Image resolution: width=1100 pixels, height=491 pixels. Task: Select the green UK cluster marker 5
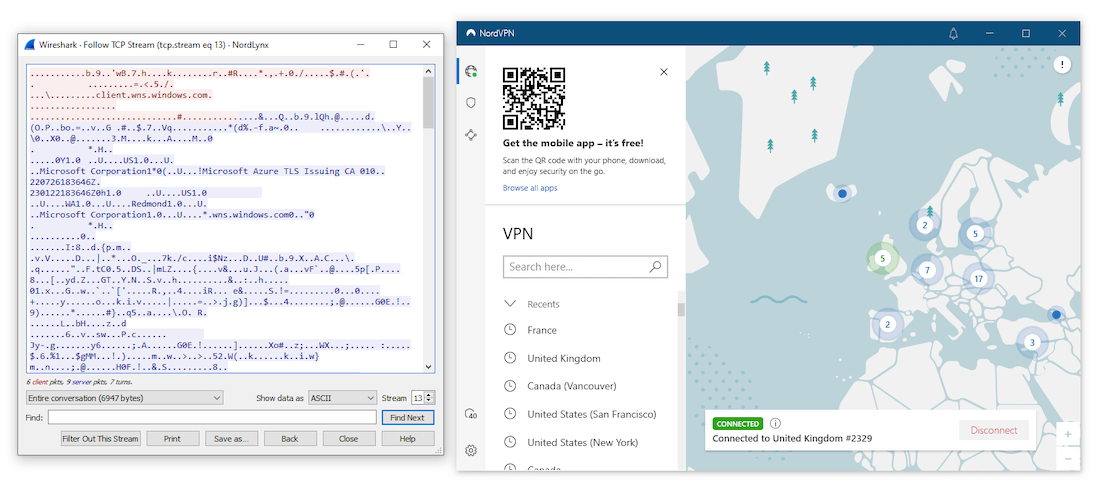[x=882, y=259]
